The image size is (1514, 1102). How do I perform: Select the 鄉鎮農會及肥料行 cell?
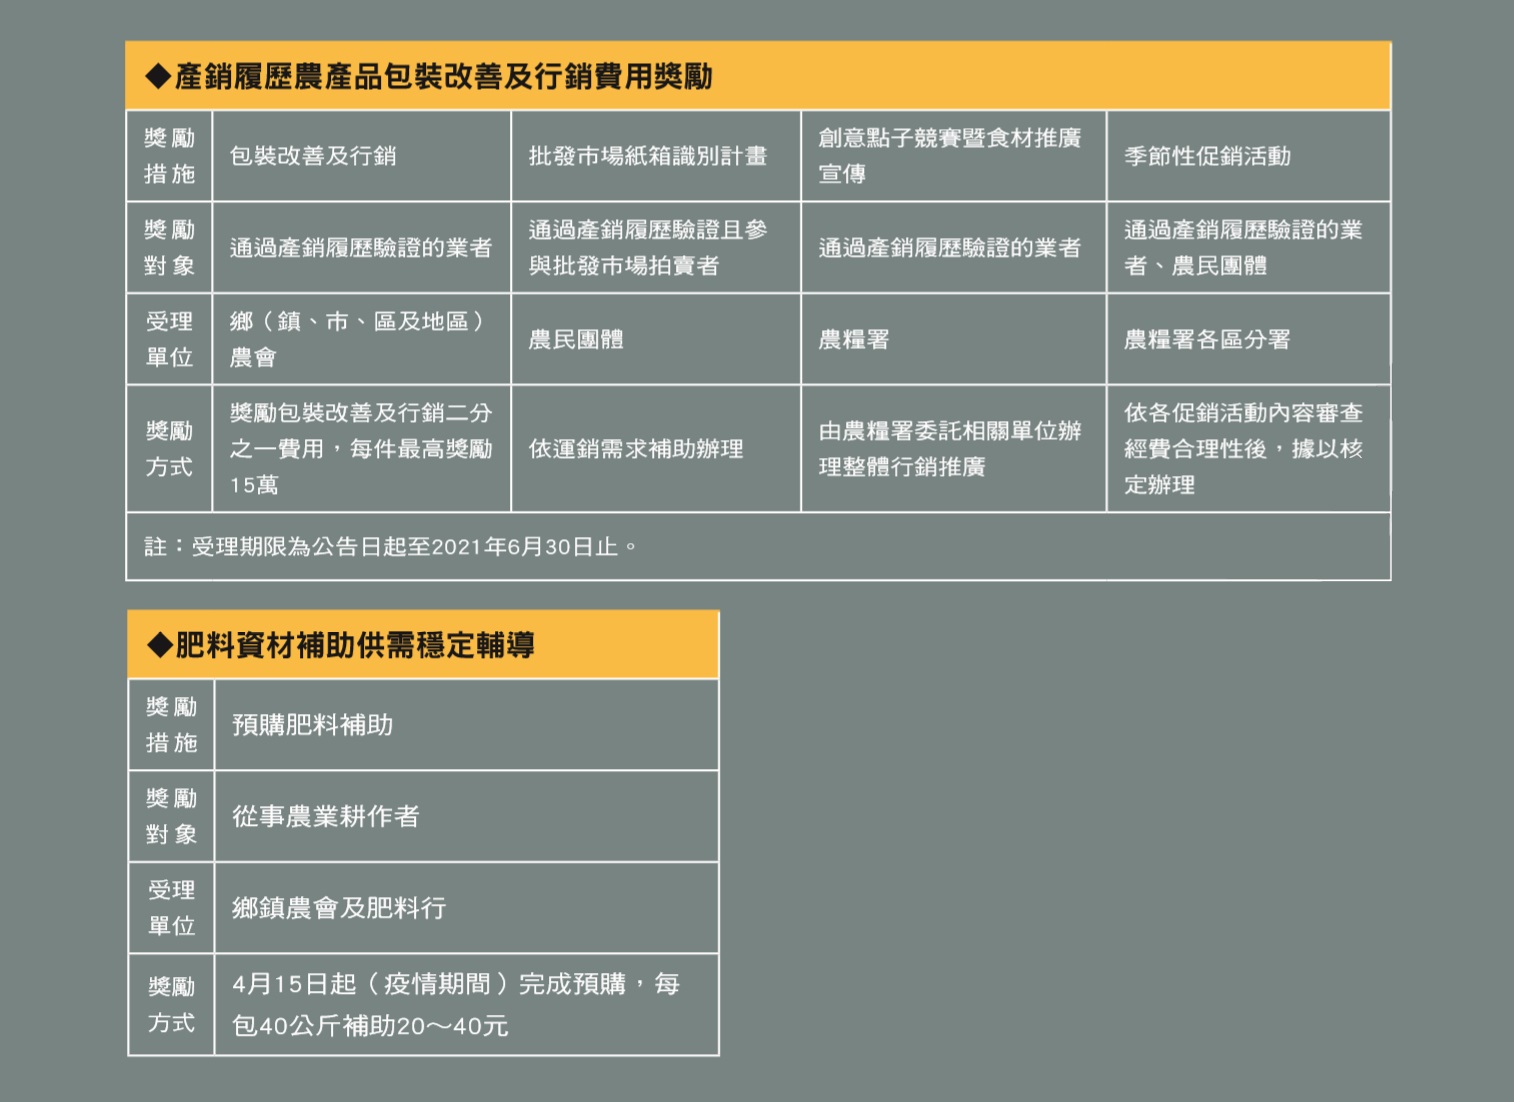click(x=339, y=908)
